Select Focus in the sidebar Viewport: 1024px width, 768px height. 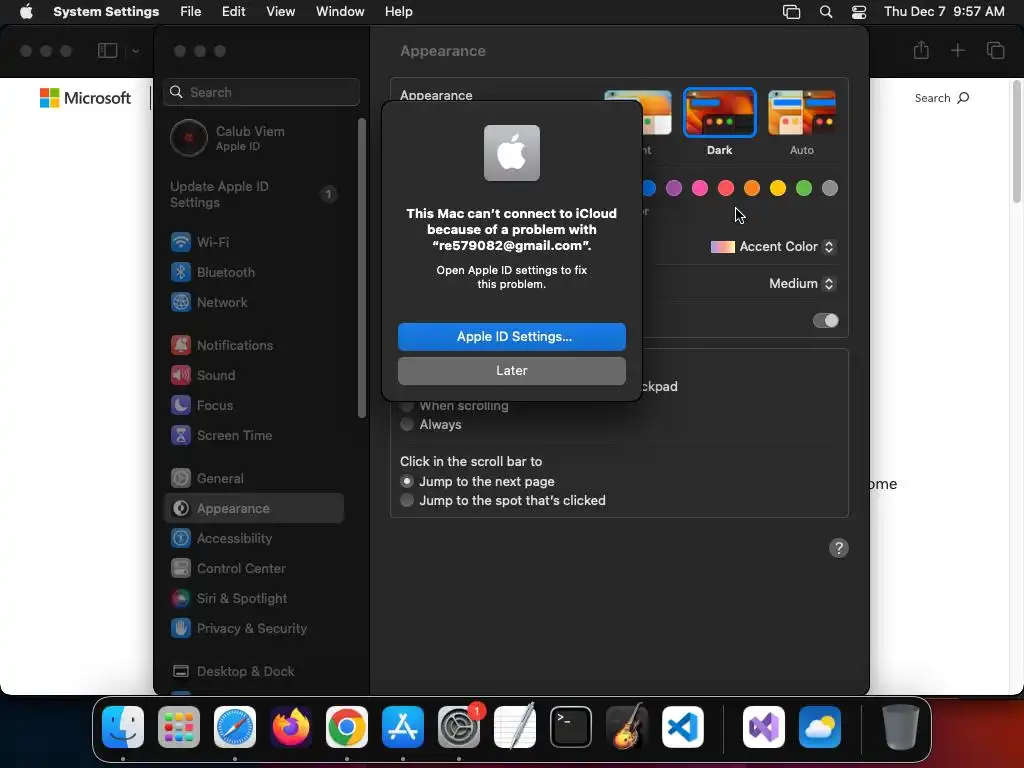click(253, 406)
